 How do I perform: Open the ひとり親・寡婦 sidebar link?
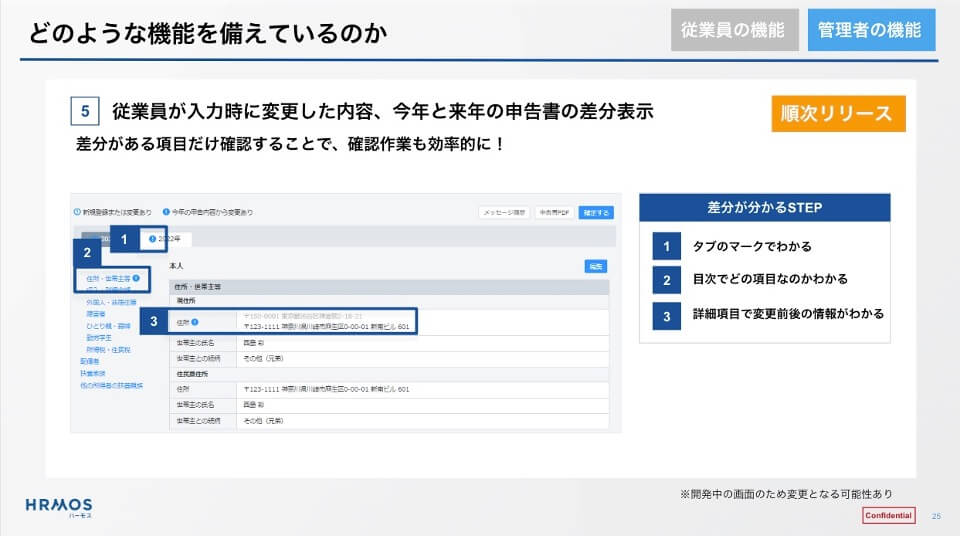tap(108, 325)
